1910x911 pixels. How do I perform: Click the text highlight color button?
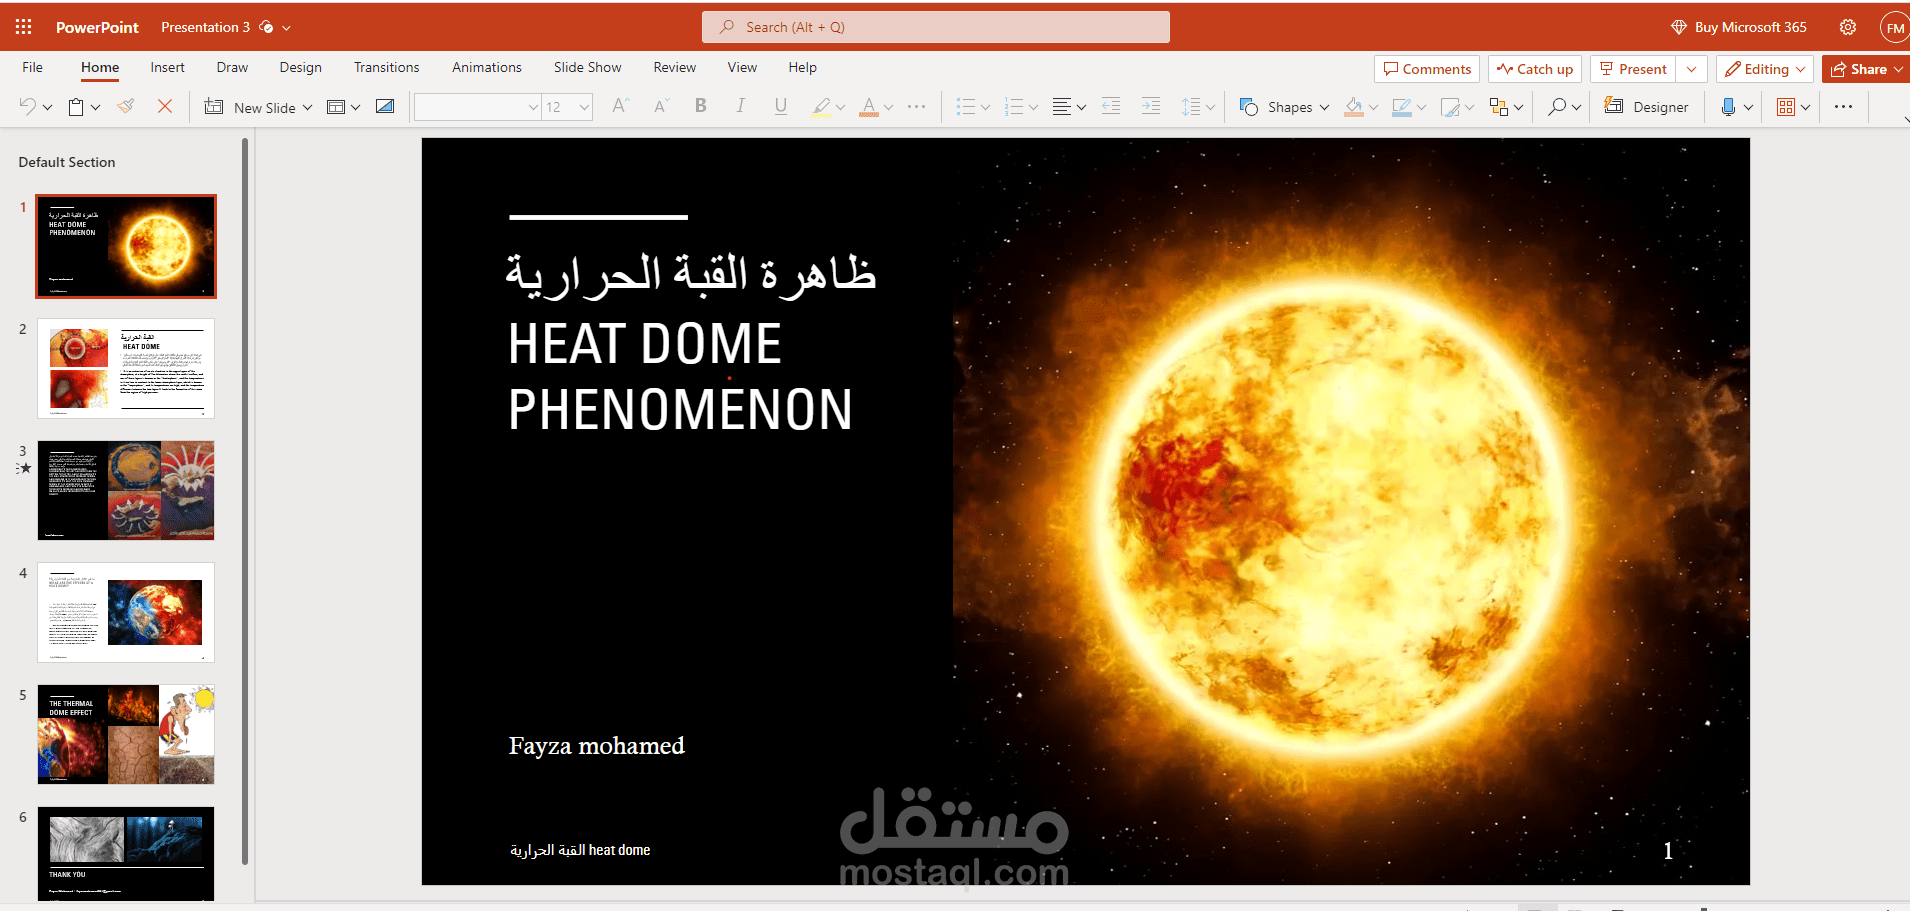821,107
